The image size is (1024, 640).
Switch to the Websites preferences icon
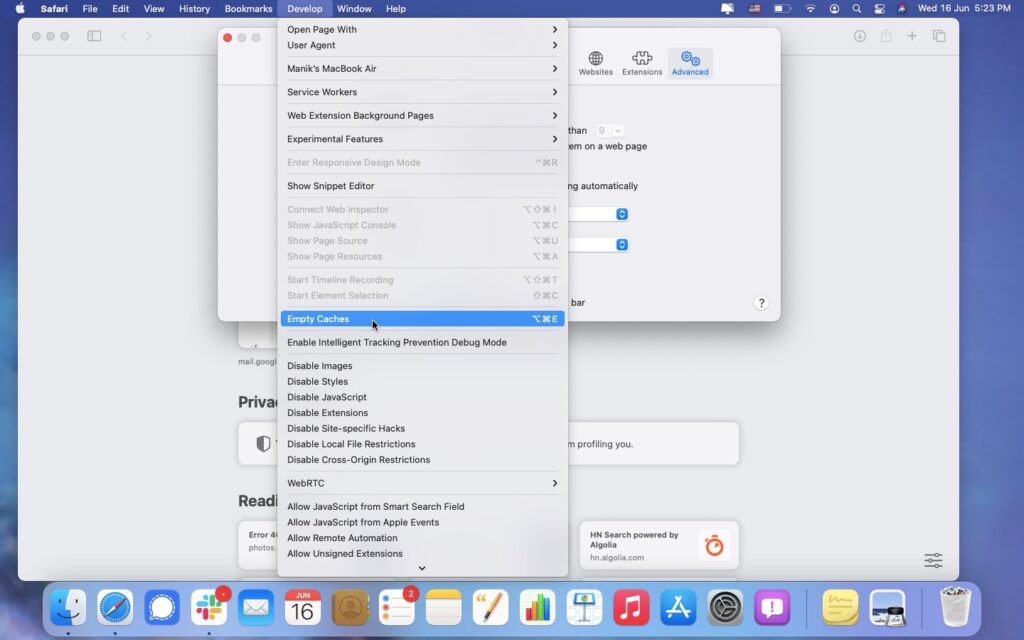pyautogui.click(x=595, y=63)
